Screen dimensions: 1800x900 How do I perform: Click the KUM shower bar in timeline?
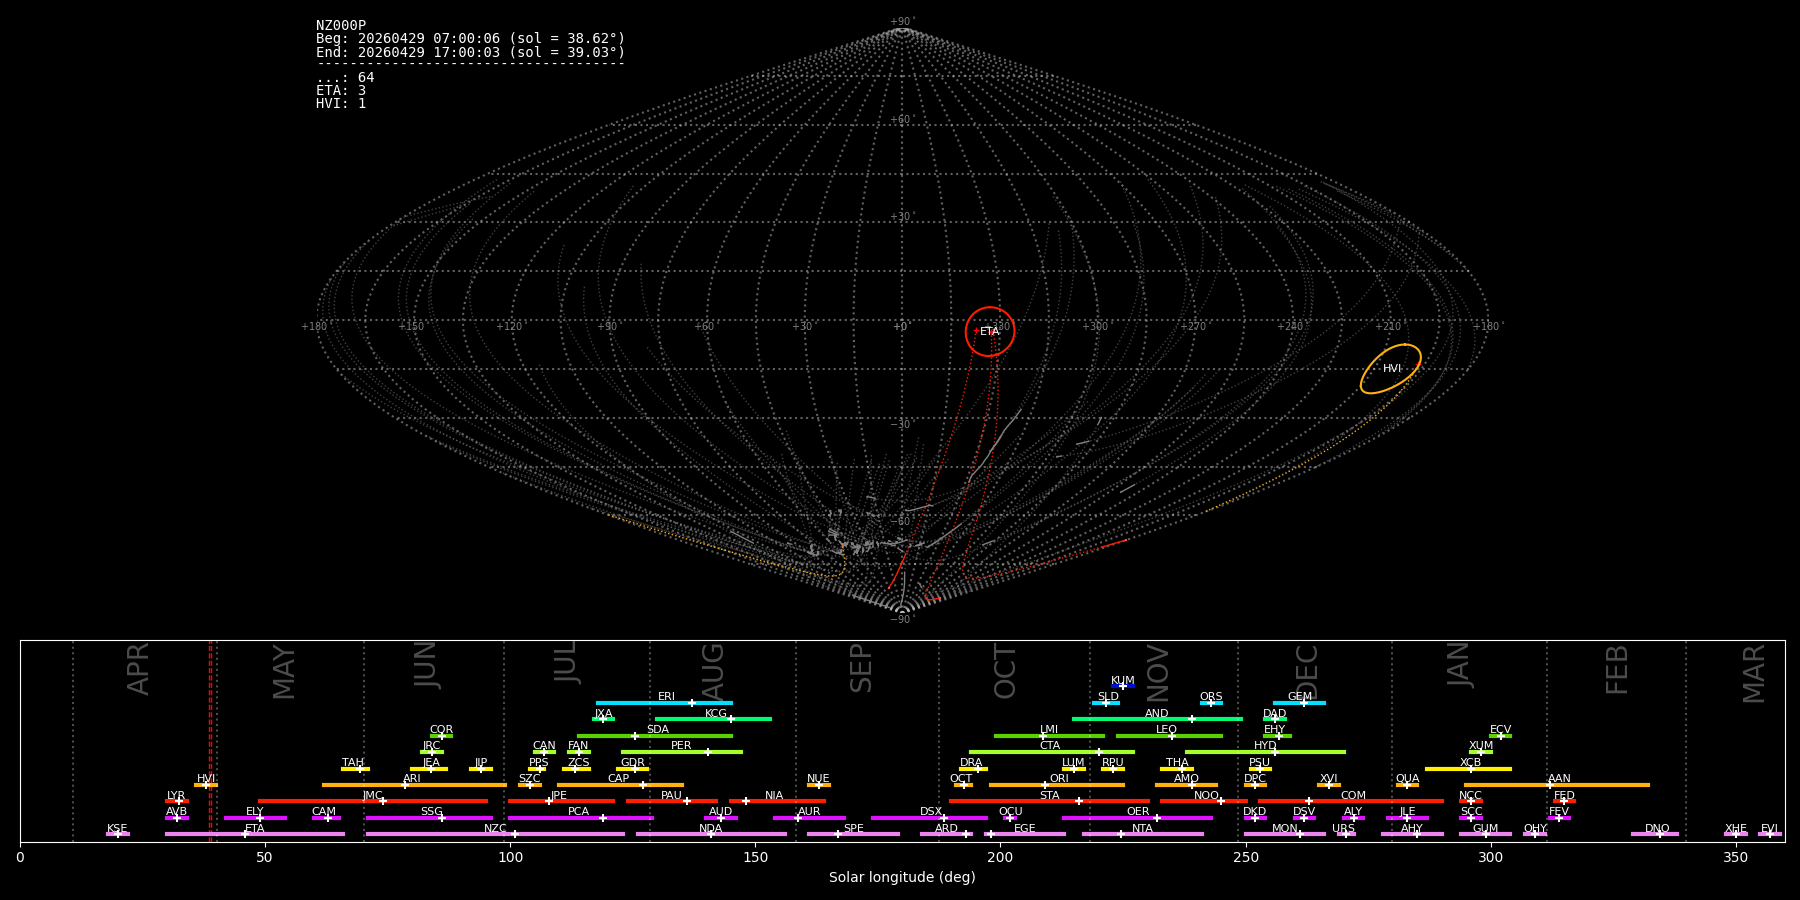(1123, 686)
